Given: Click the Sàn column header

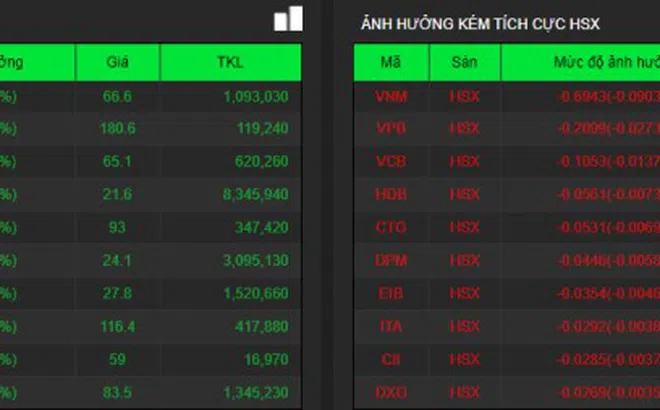Looking at the screenshot, I should [x=464, y=62].
